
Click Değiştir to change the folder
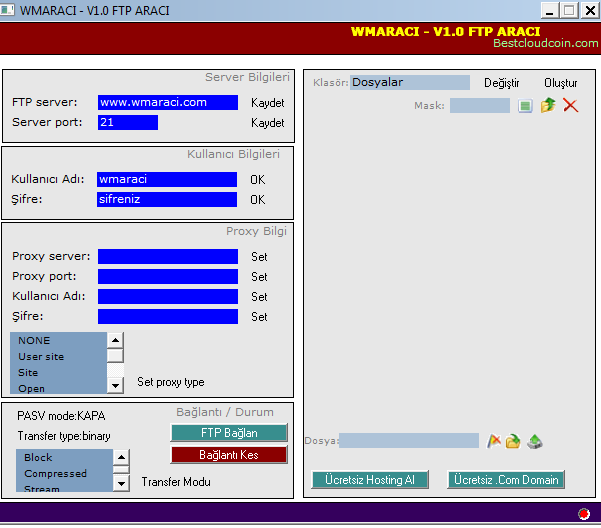point(501,83)
